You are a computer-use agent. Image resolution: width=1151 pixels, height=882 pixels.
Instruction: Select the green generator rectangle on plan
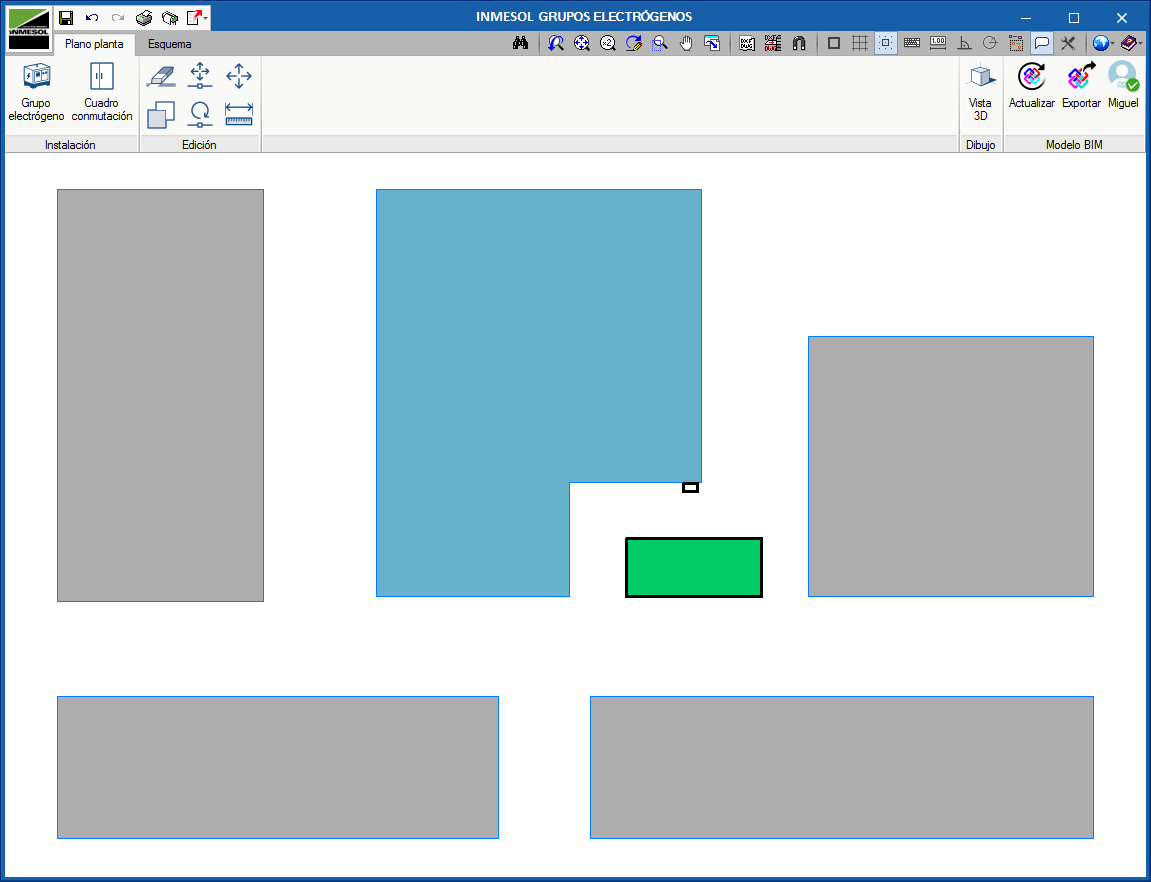694,567
